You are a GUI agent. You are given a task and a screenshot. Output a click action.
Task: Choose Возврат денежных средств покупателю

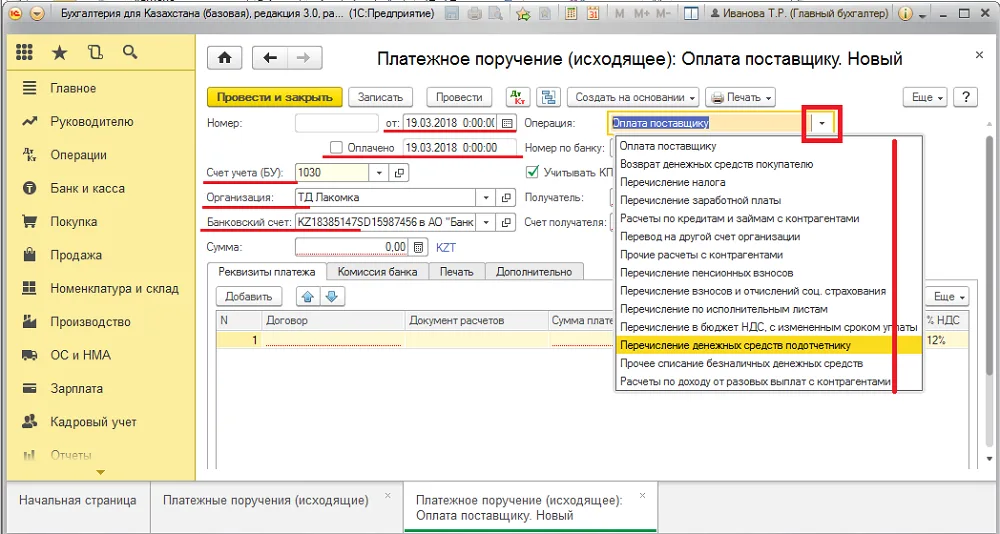click(769, 164)
